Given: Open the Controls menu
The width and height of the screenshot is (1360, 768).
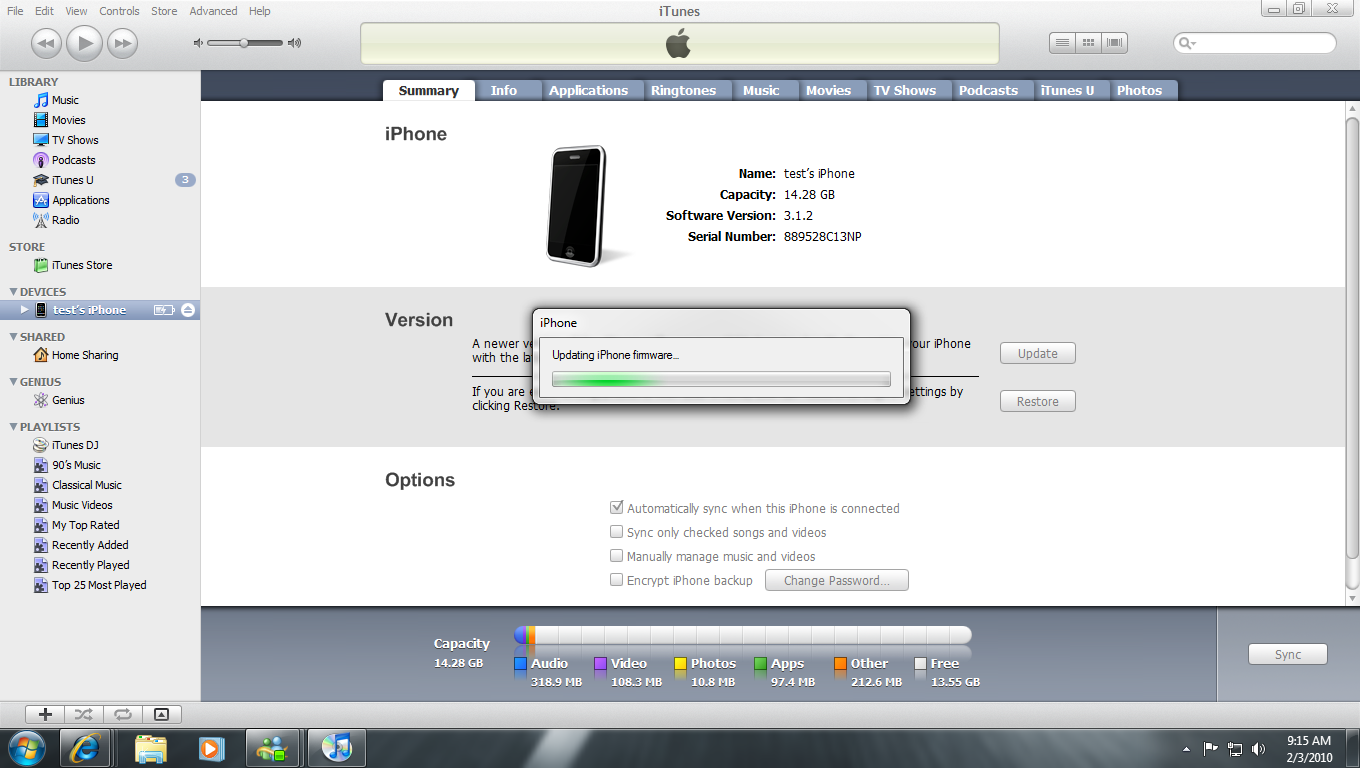Looking at the screenshot, I should (119, 11).
